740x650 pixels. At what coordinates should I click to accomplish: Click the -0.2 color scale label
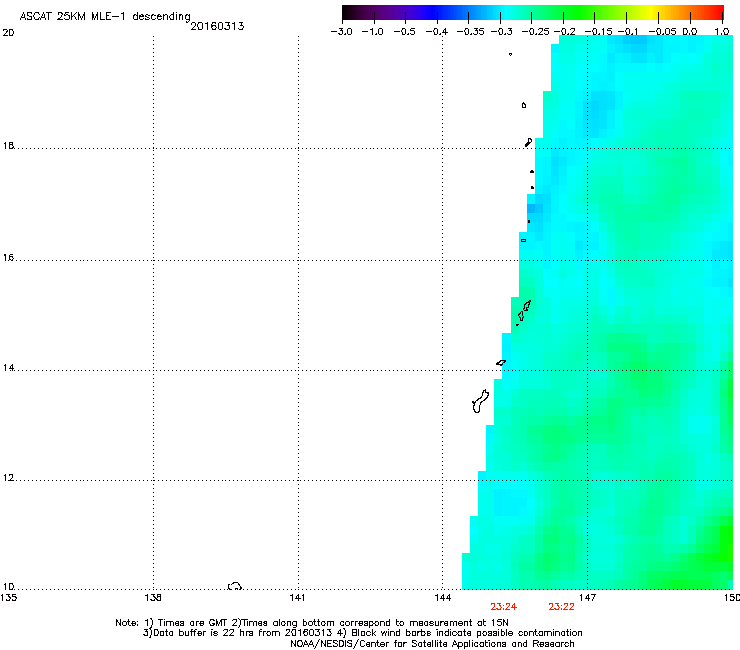pos(564,32)
